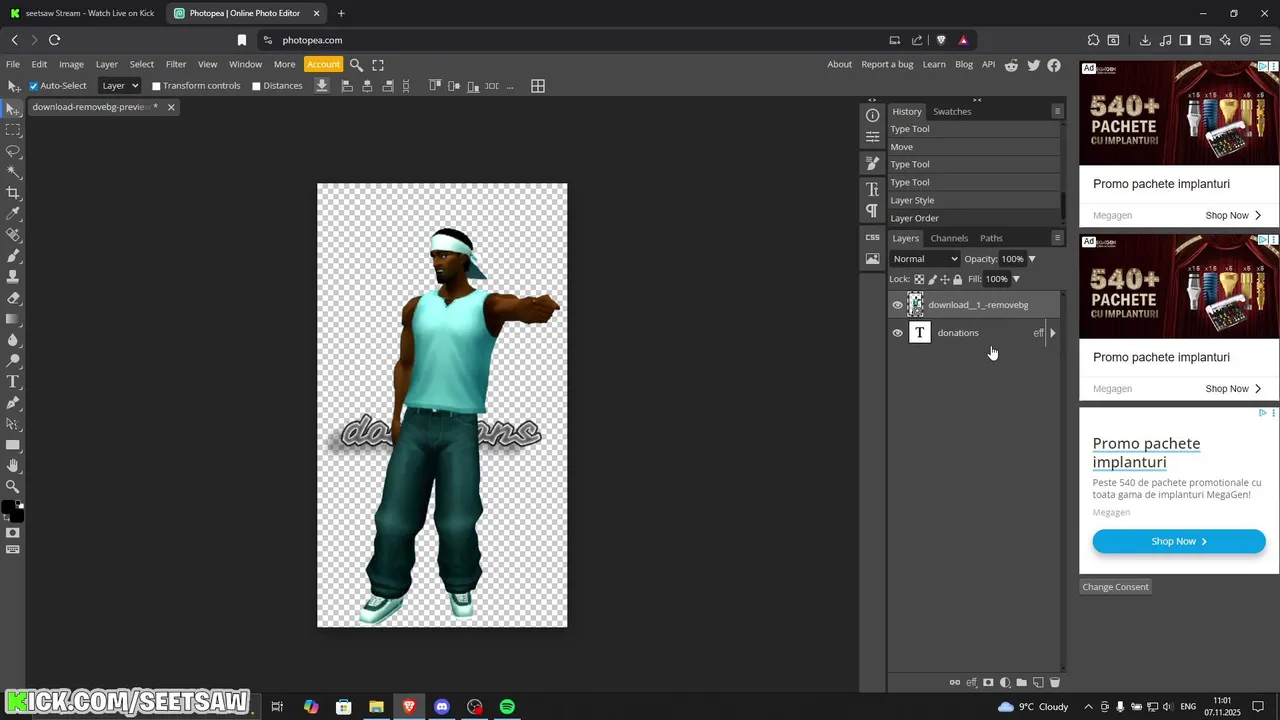Image resolution: width=1280 pixels, height=720 pixels.
Task: Align left edges icon in options bar
Action: click(x=347, y=86)
